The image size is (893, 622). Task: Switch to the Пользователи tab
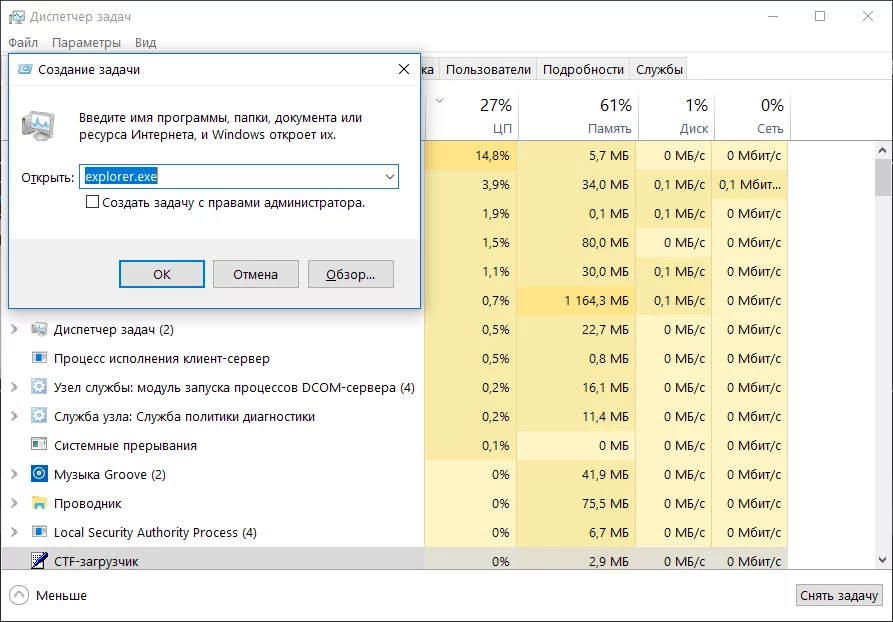(488, 69)
